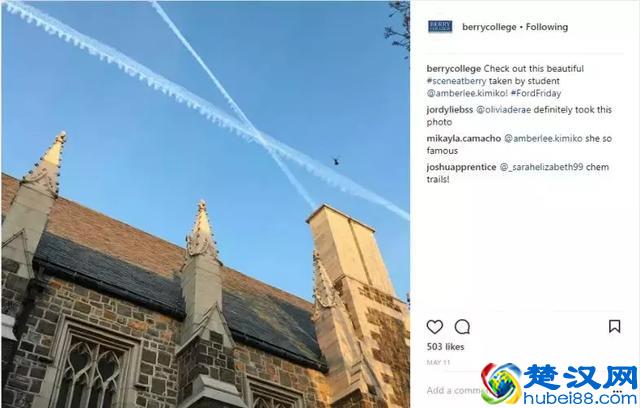
Task: View the 503 likes list
Action: (x=445, y=347)
